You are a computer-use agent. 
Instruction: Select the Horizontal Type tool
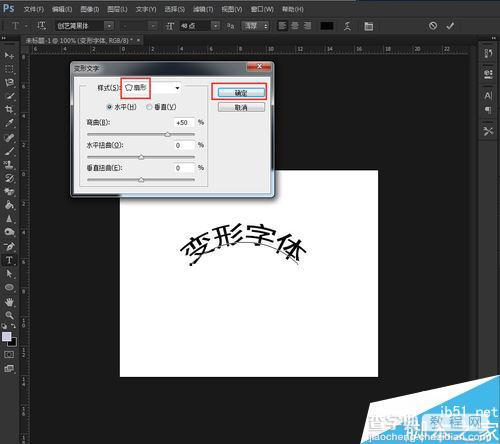tap(9, 260)
